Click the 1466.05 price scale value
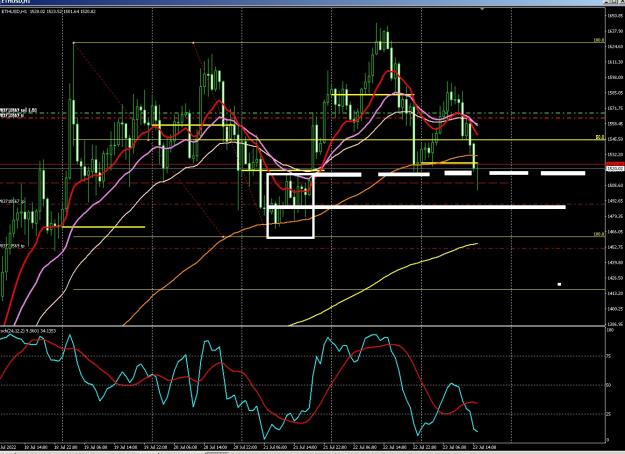This screenshot has height=454, width=625. click(x=615, y=232)
